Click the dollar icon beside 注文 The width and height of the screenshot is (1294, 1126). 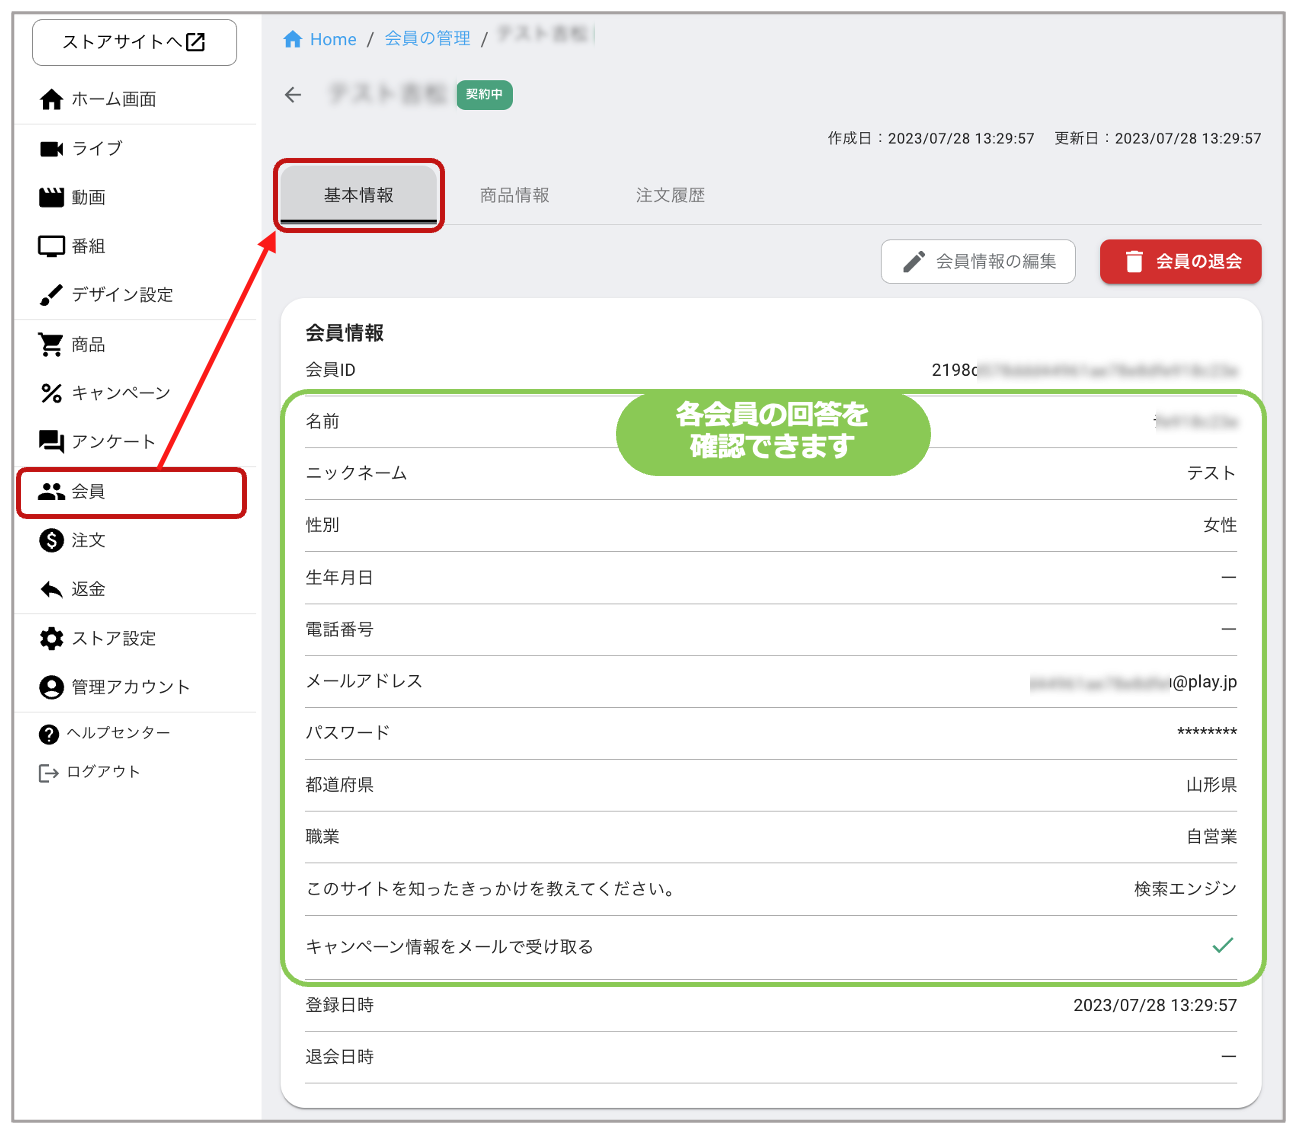point(51,540)
